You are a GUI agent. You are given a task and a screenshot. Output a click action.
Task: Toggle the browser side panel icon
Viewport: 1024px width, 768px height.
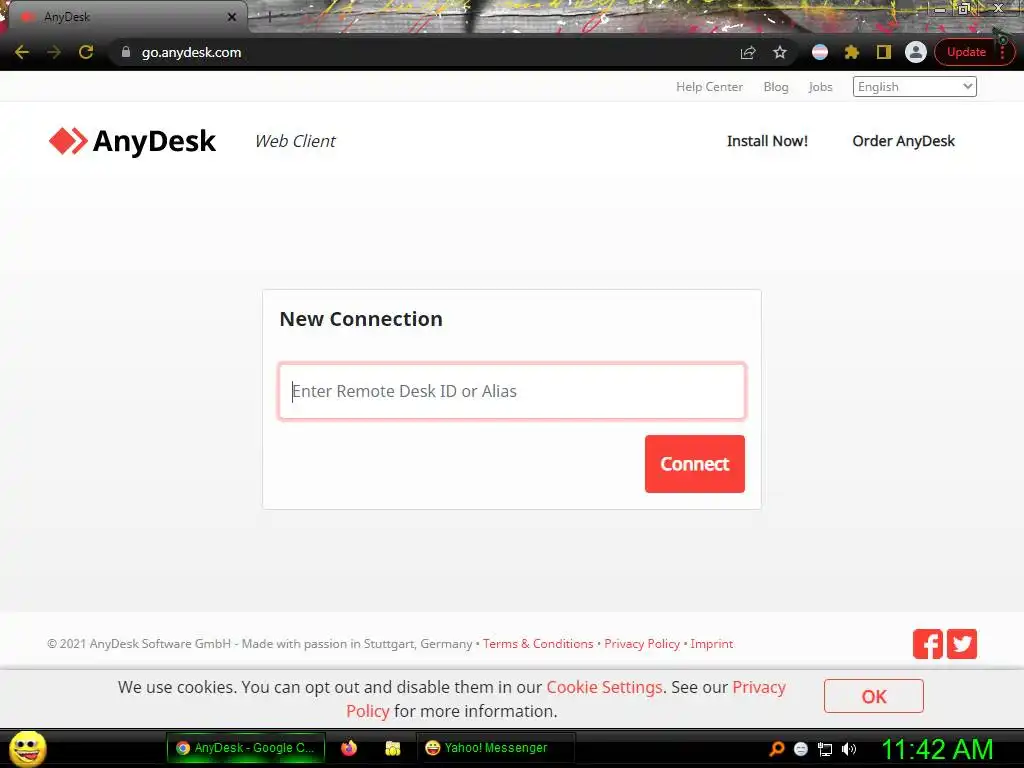pos(884,52)
